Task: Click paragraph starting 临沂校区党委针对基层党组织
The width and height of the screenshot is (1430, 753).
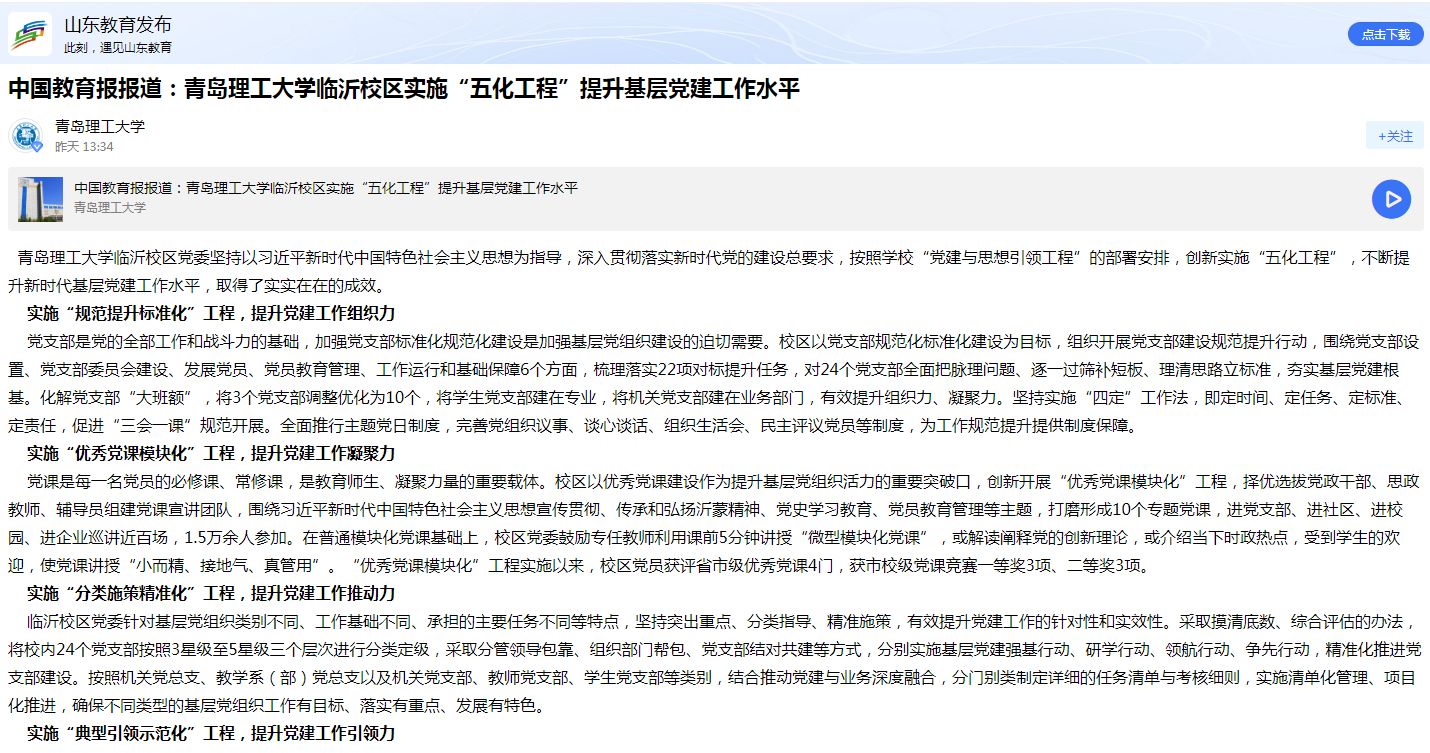Action: [x=714, y=663]
